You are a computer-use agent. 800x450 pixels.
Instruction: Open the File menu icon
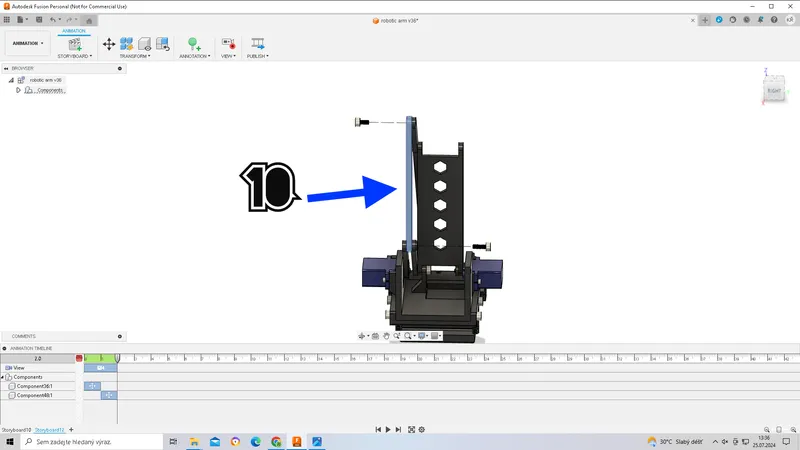coord(21,20)
